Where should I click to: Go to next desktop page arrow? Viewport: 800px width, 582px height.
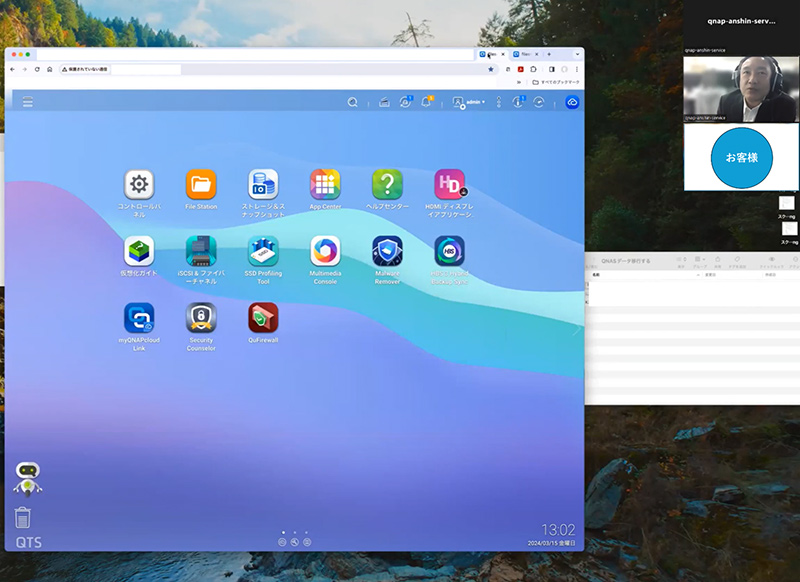[577, 331]
